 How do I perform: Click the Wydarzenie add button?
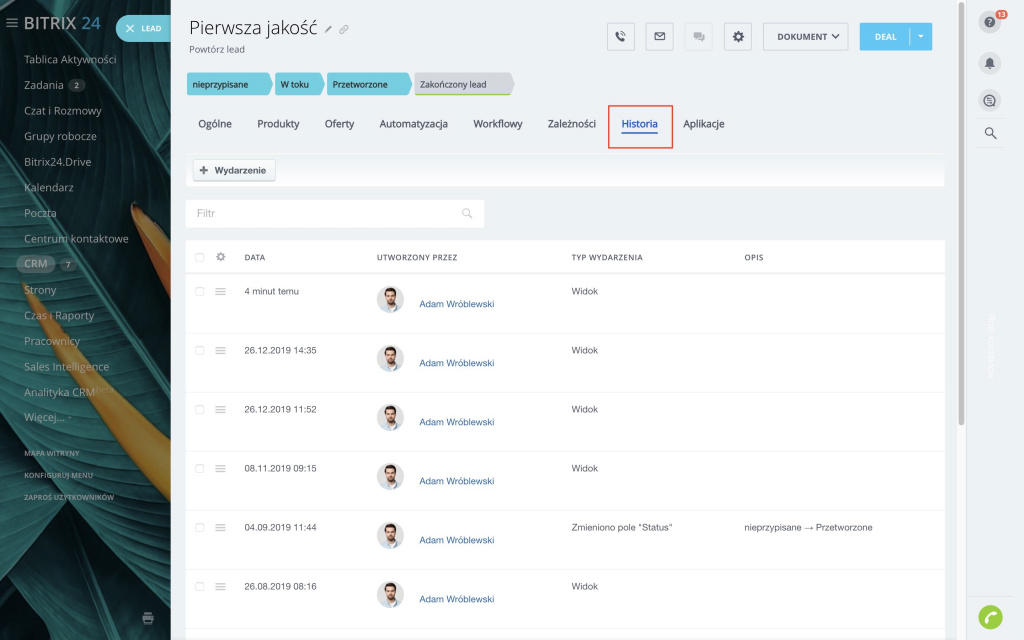click(234, 171)
